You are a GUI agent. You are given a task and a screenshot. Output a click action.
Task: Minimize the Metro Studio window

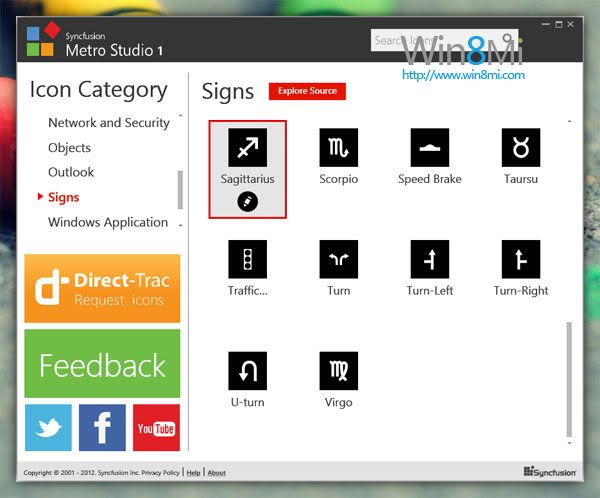pos(546,24)
